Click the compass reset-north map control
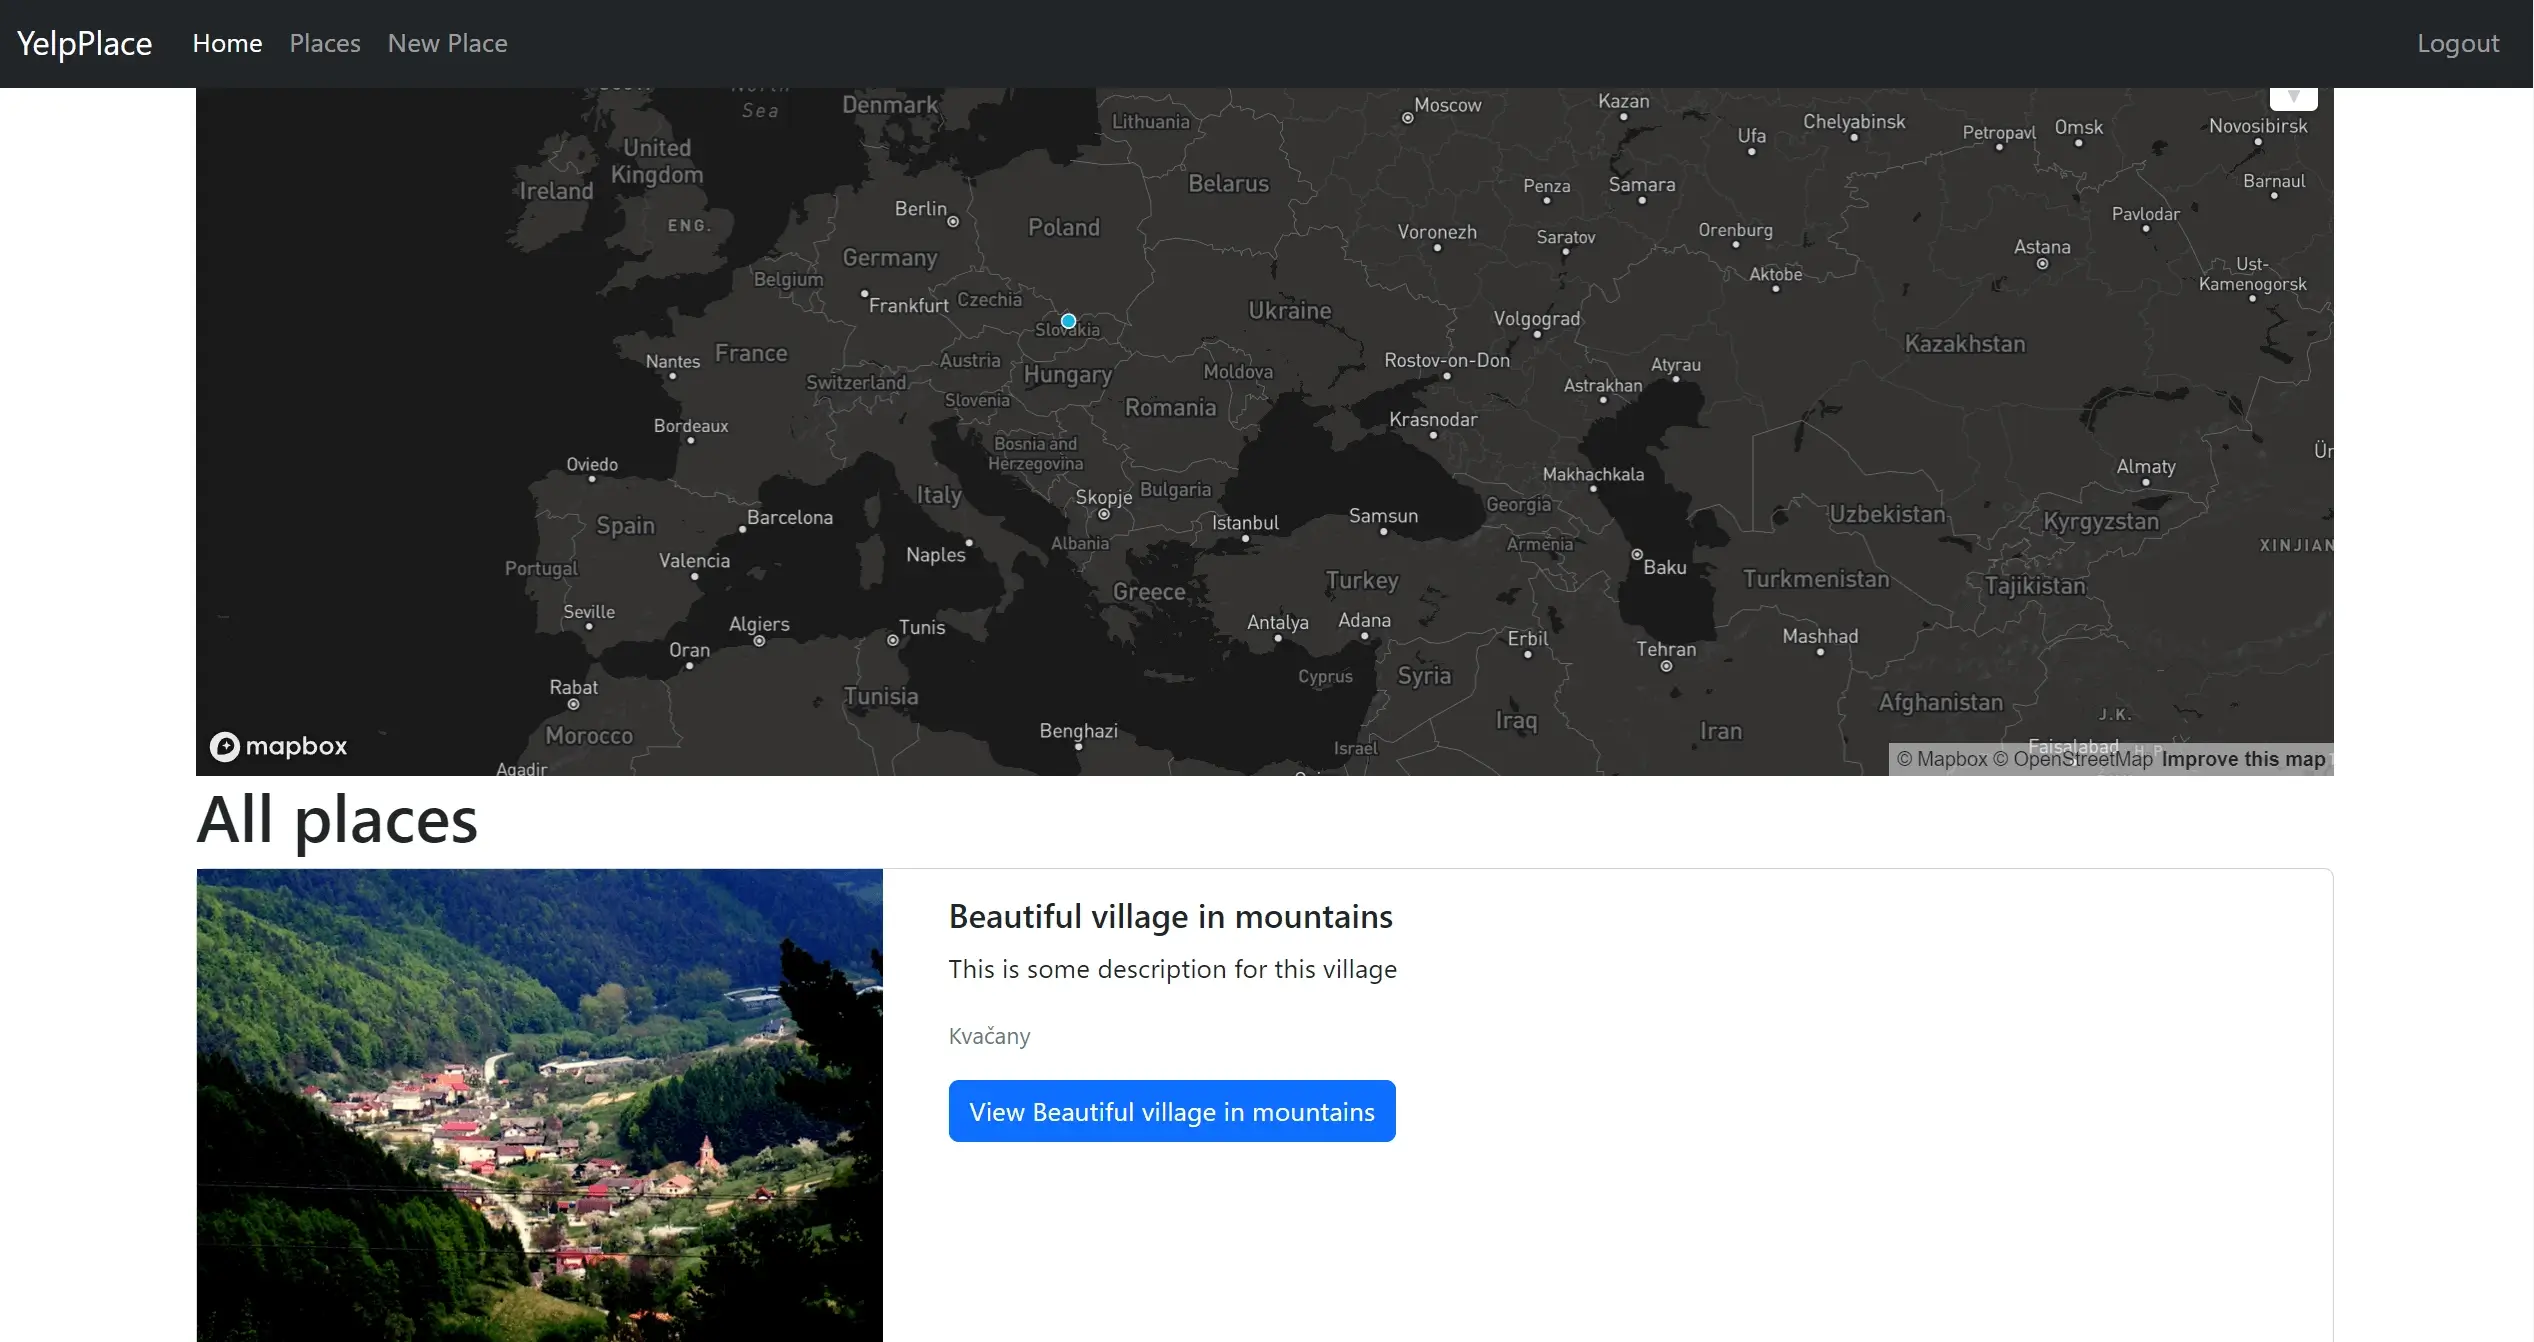This screenshot has width=2534, height=1342. pyautogui.click(x=2293, y=97)
